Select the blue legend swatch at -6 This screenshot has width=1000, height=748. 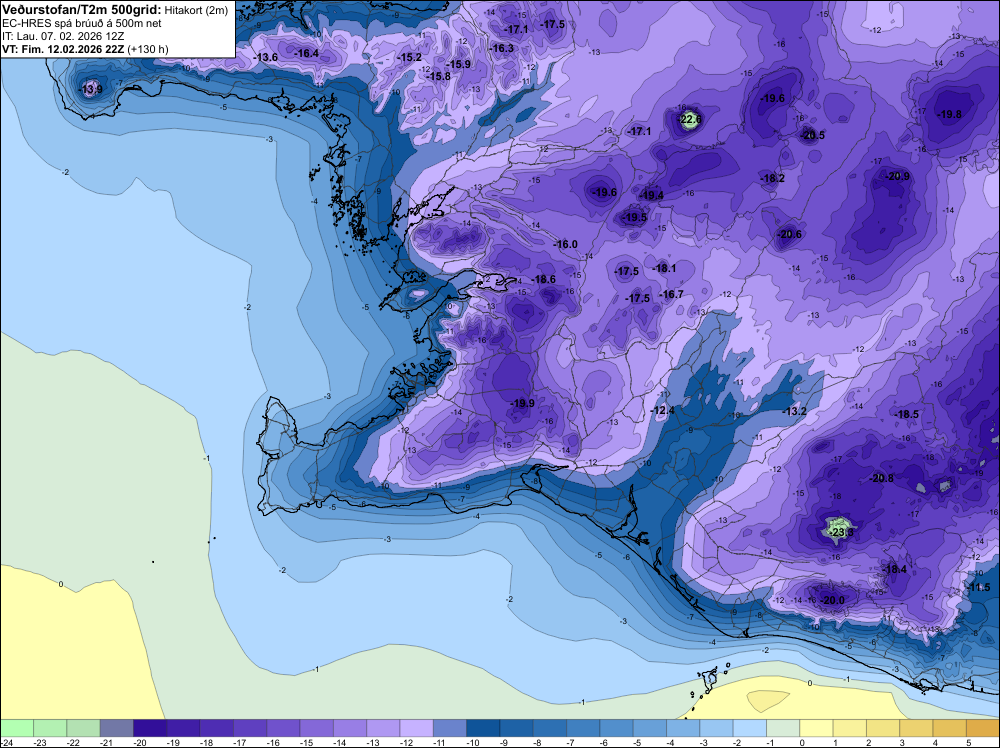point(616,728)
